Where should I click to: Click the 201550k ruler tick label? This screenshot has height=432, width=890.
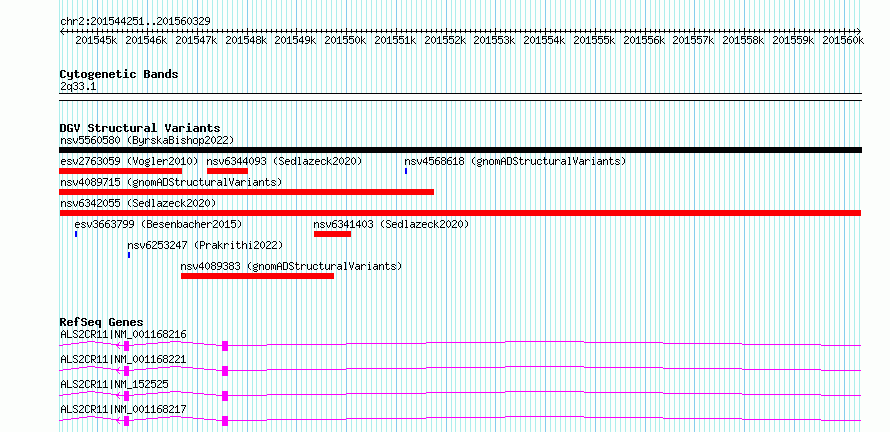(x=345, y=40)
